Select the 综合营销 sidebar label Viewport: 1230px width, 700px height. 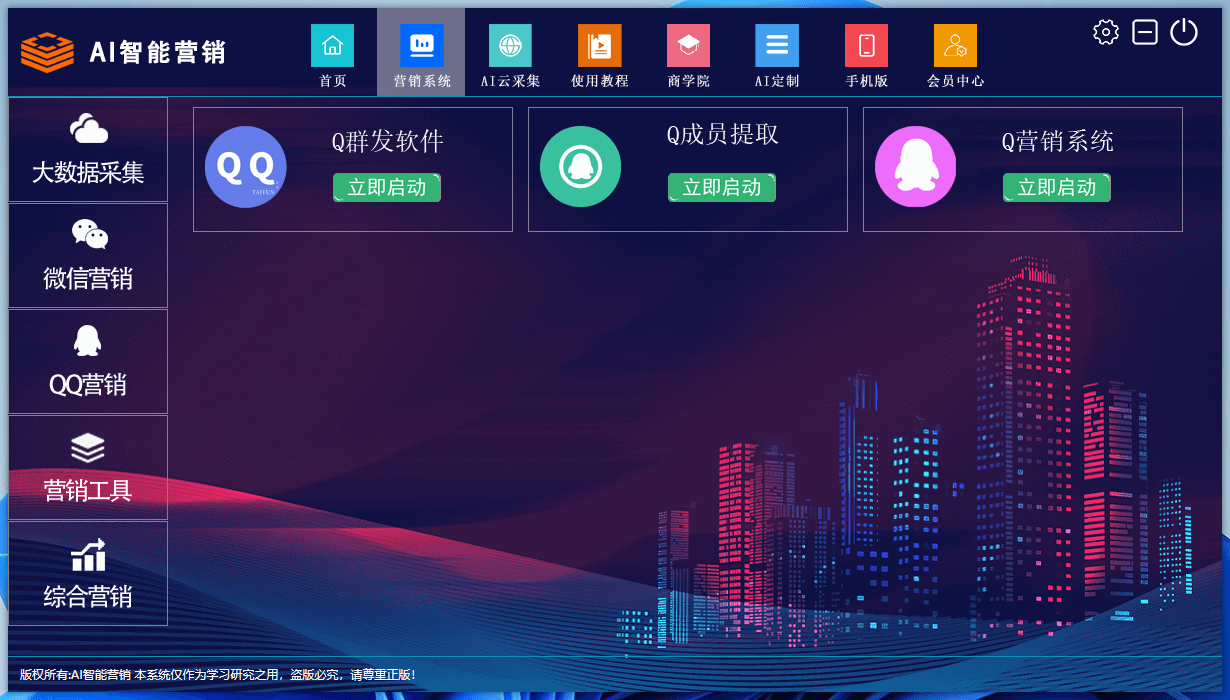pyautogui.click(x=88, y=597)
